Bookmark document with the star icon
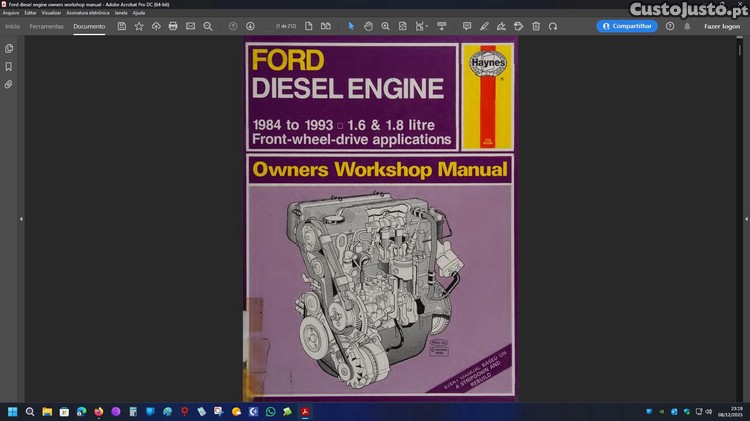 pos(139,26)
